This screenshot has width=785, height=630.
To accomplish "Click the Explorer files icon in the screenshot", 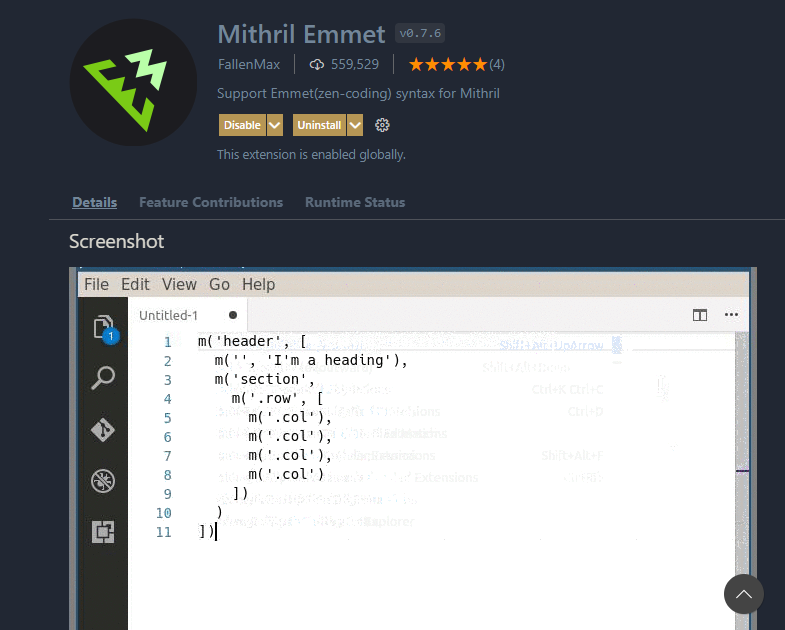I will click(x=104, y=327).
